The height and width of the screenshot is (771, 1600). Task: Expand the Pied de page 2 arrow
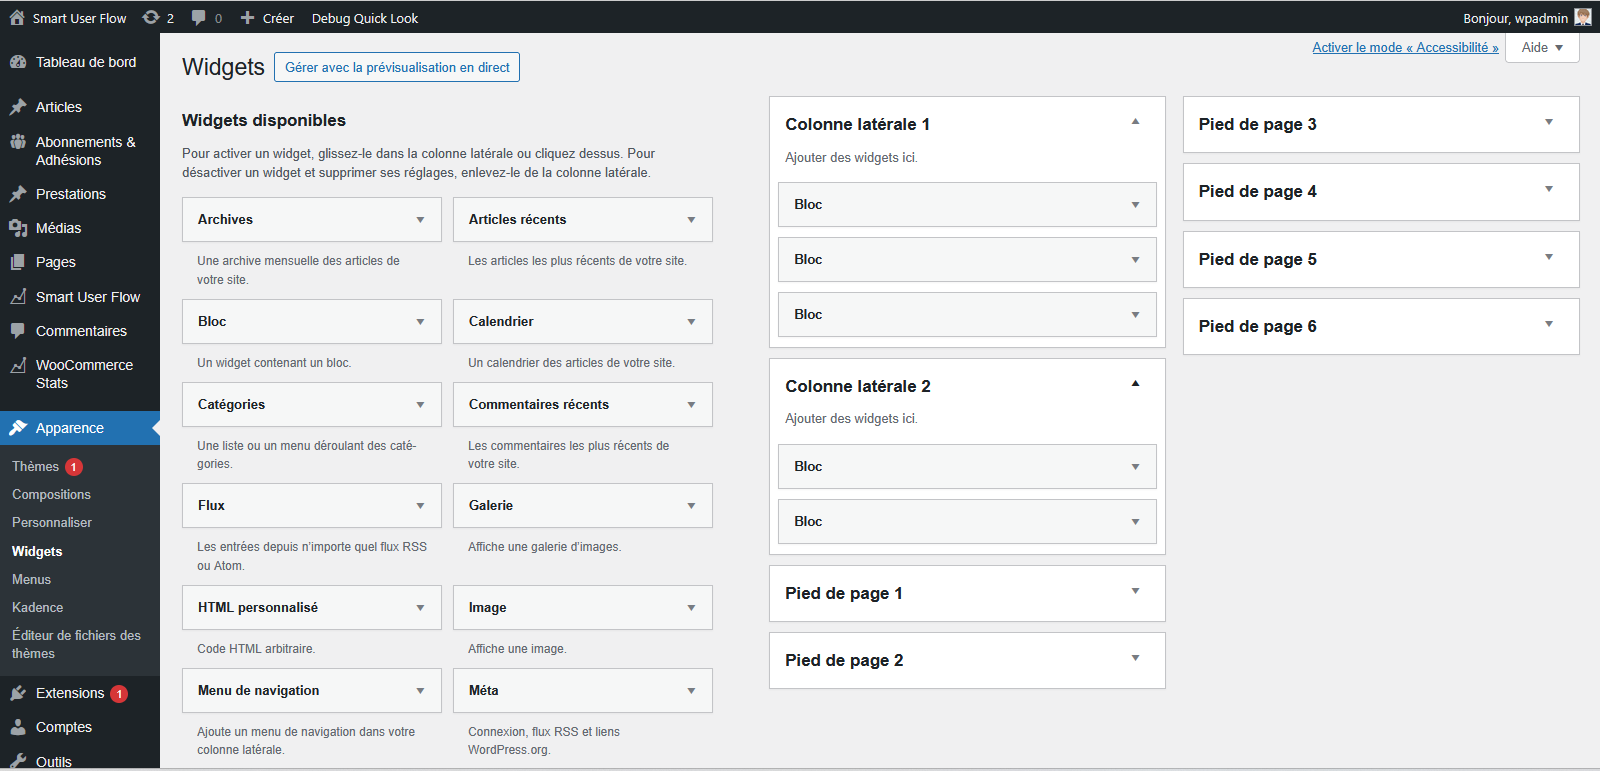pyautogui.click(x=1135, y=658)
